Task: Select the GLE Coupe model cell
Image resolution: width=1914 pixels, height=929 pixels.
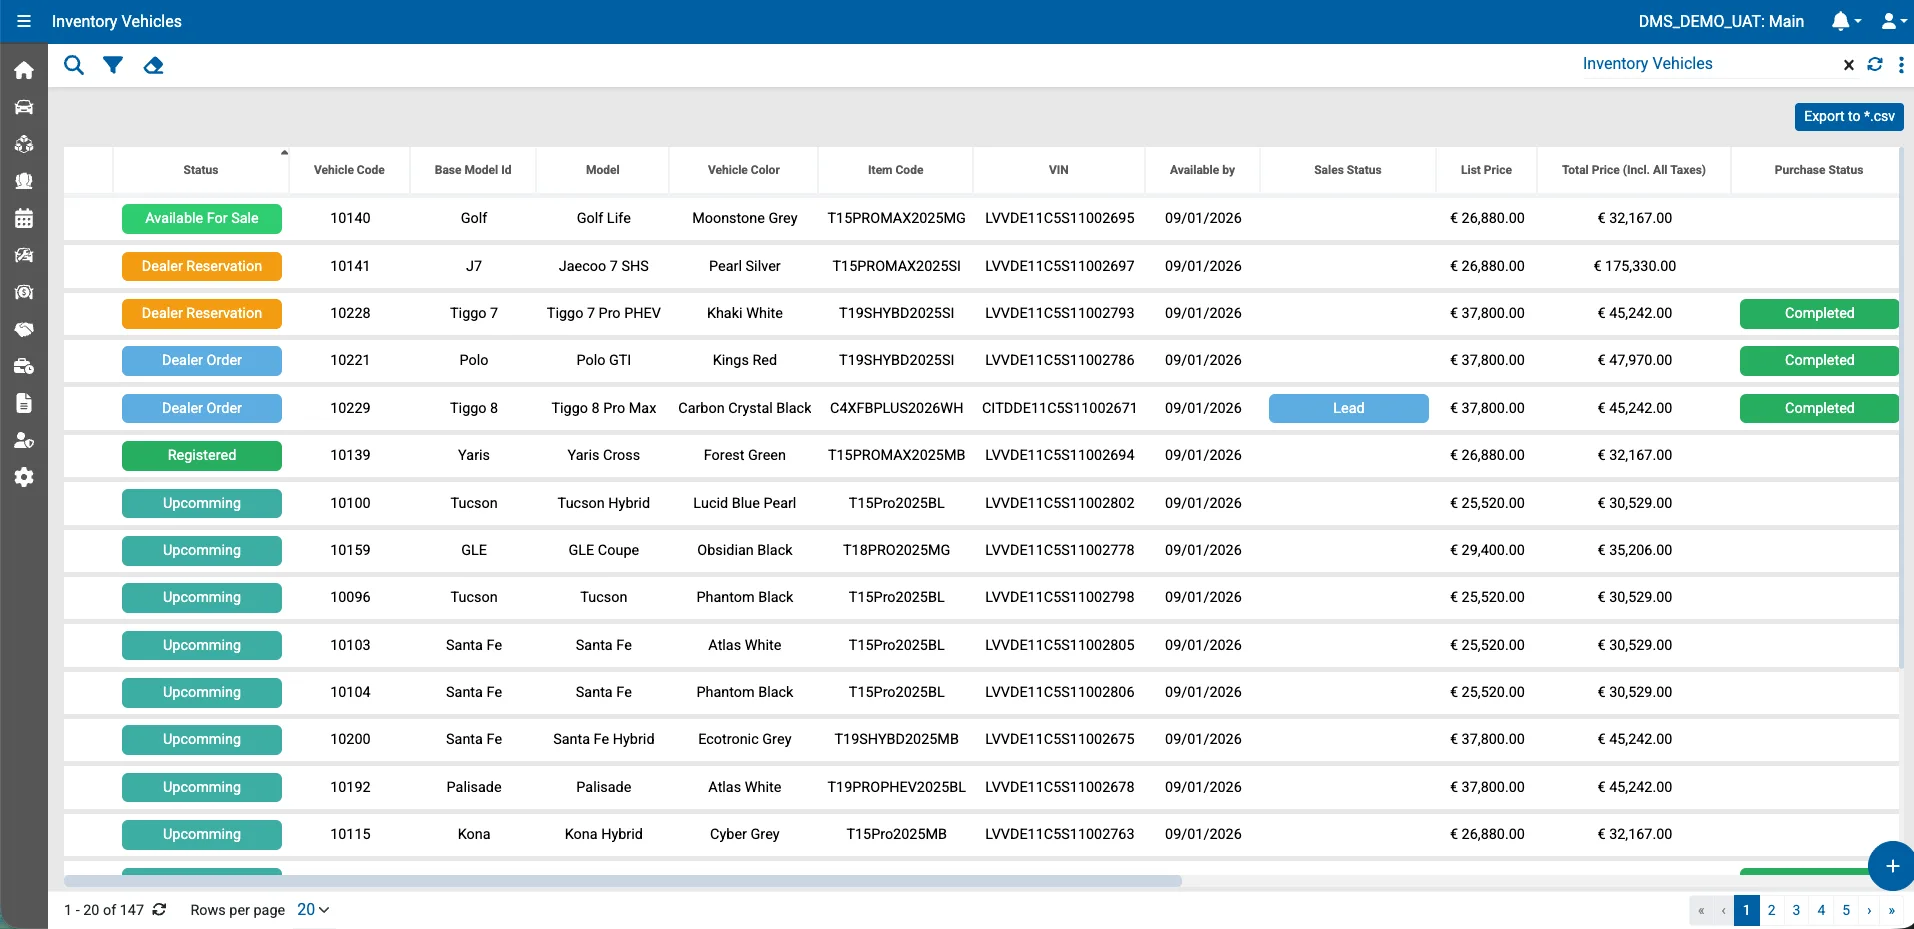Action: point(604,550)
